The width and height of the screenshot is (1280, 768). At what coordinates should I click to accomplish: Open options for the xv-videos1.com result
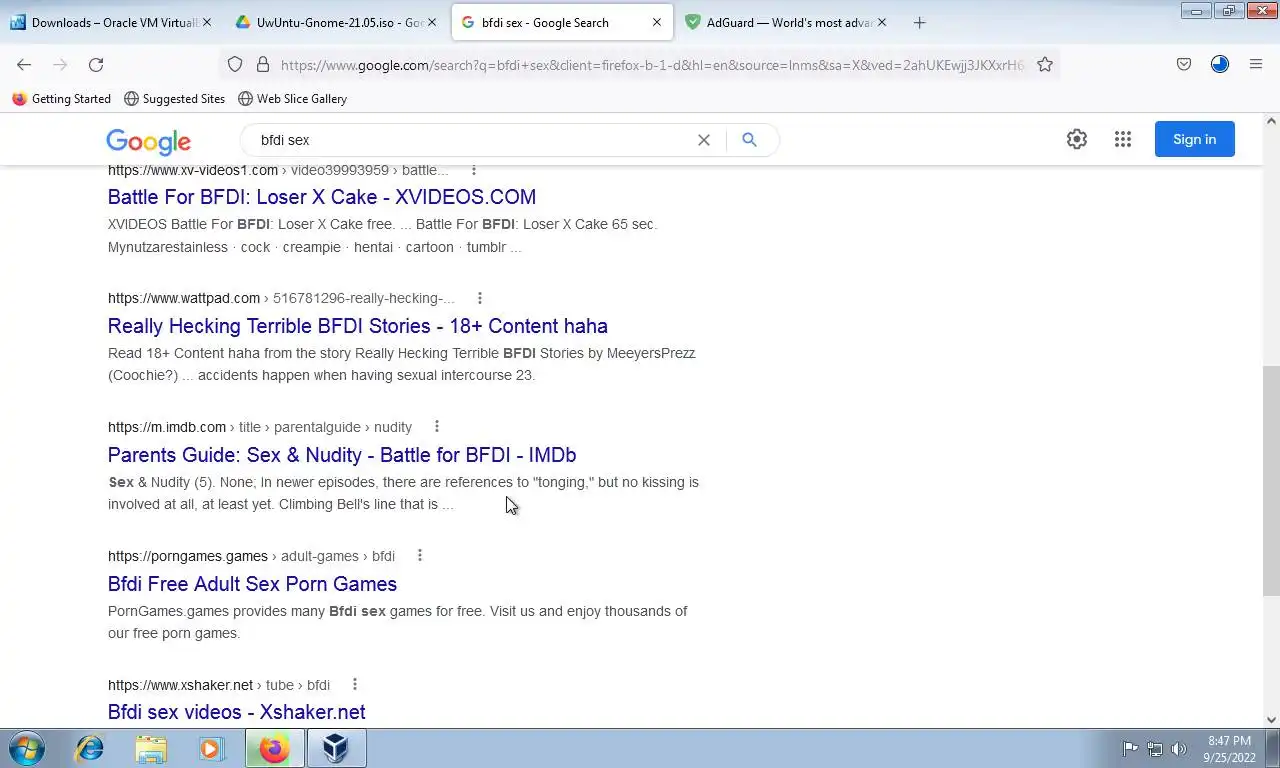pos(474,170)
